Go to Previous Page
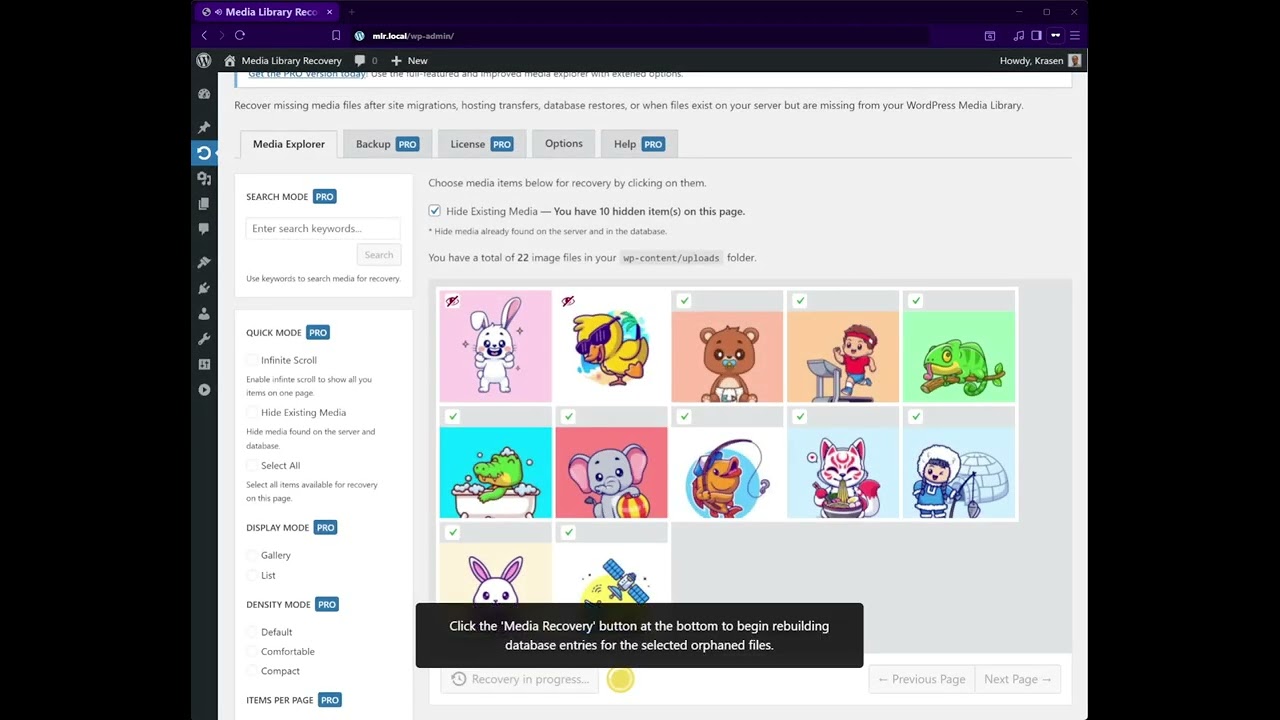1280x720 pixels. point(921,679)
